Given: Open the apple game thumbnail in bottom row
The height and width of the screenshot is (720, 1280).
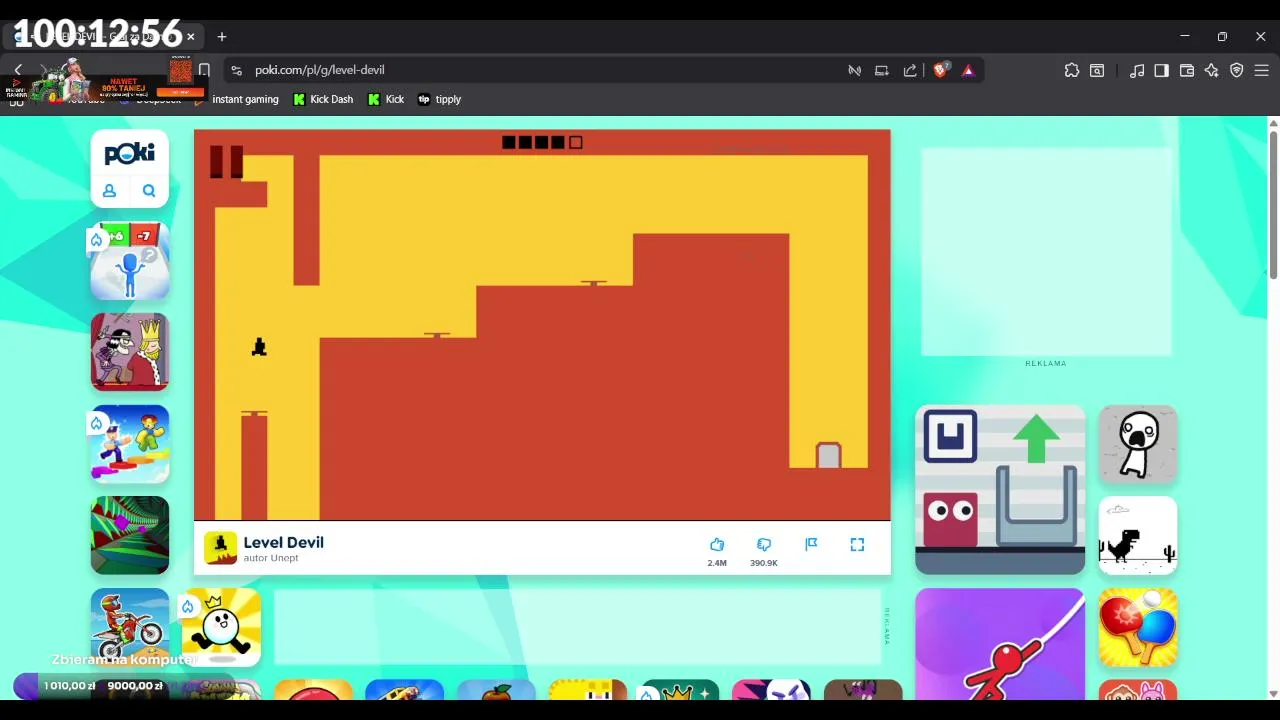Looking at the screenshot, I should (496, 690).
